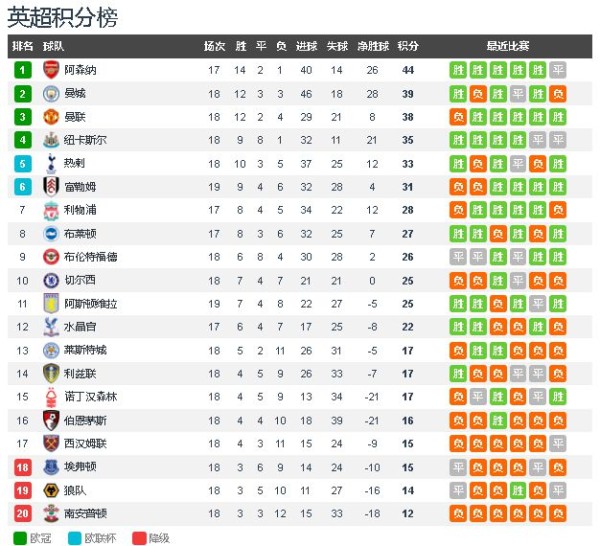Image resolution: width=600 pixels, height=546 pixels.
Task: Open the 布伦特福德 team name
Action: click(x=91, y=257)
